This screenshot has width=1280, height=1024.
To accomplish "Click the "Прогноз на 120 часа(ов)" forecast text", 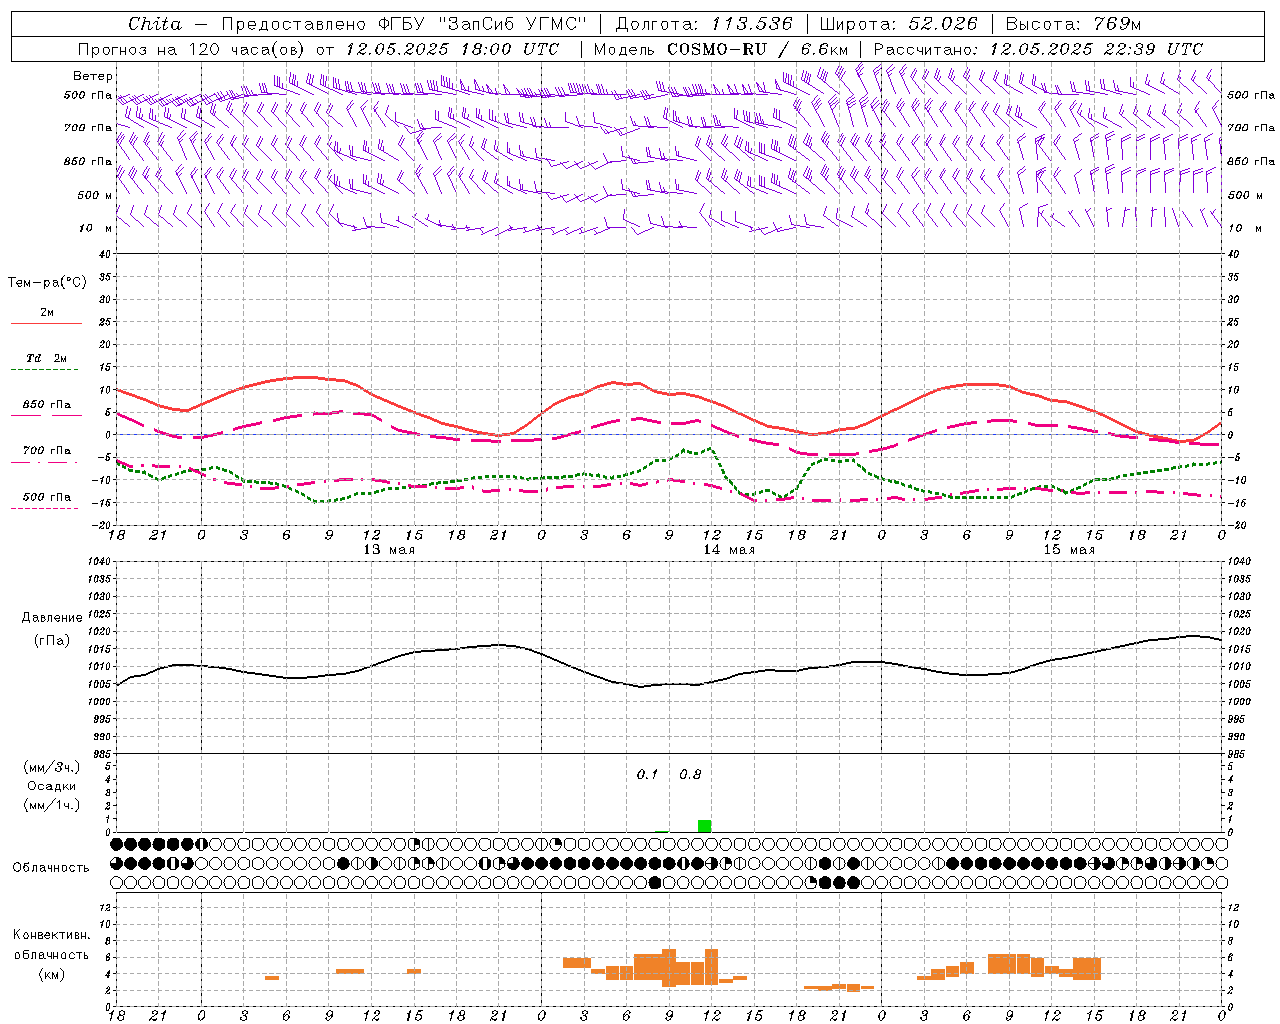I will (193, 49).
